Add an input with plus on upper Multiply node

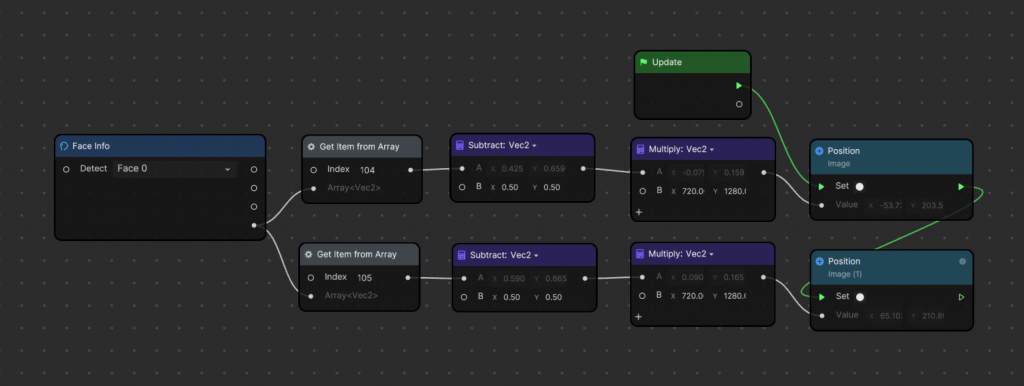pyautogui.click(x=639, y=212)
